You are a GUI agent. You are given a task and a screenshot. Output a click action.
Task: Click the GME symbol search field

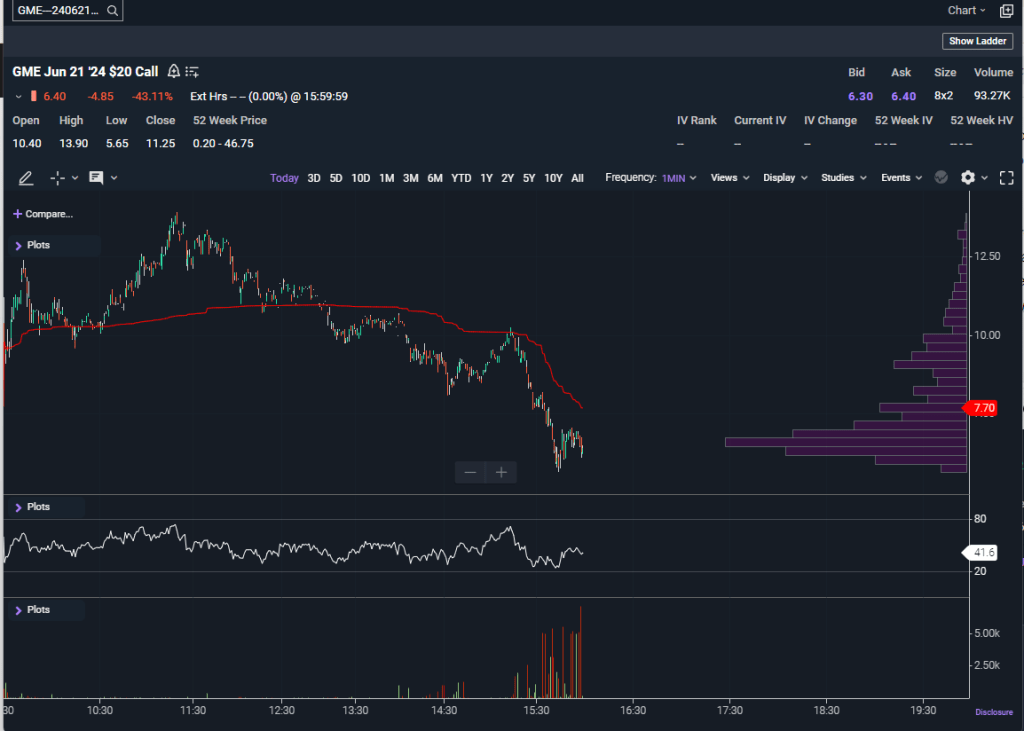pos(58,11)
